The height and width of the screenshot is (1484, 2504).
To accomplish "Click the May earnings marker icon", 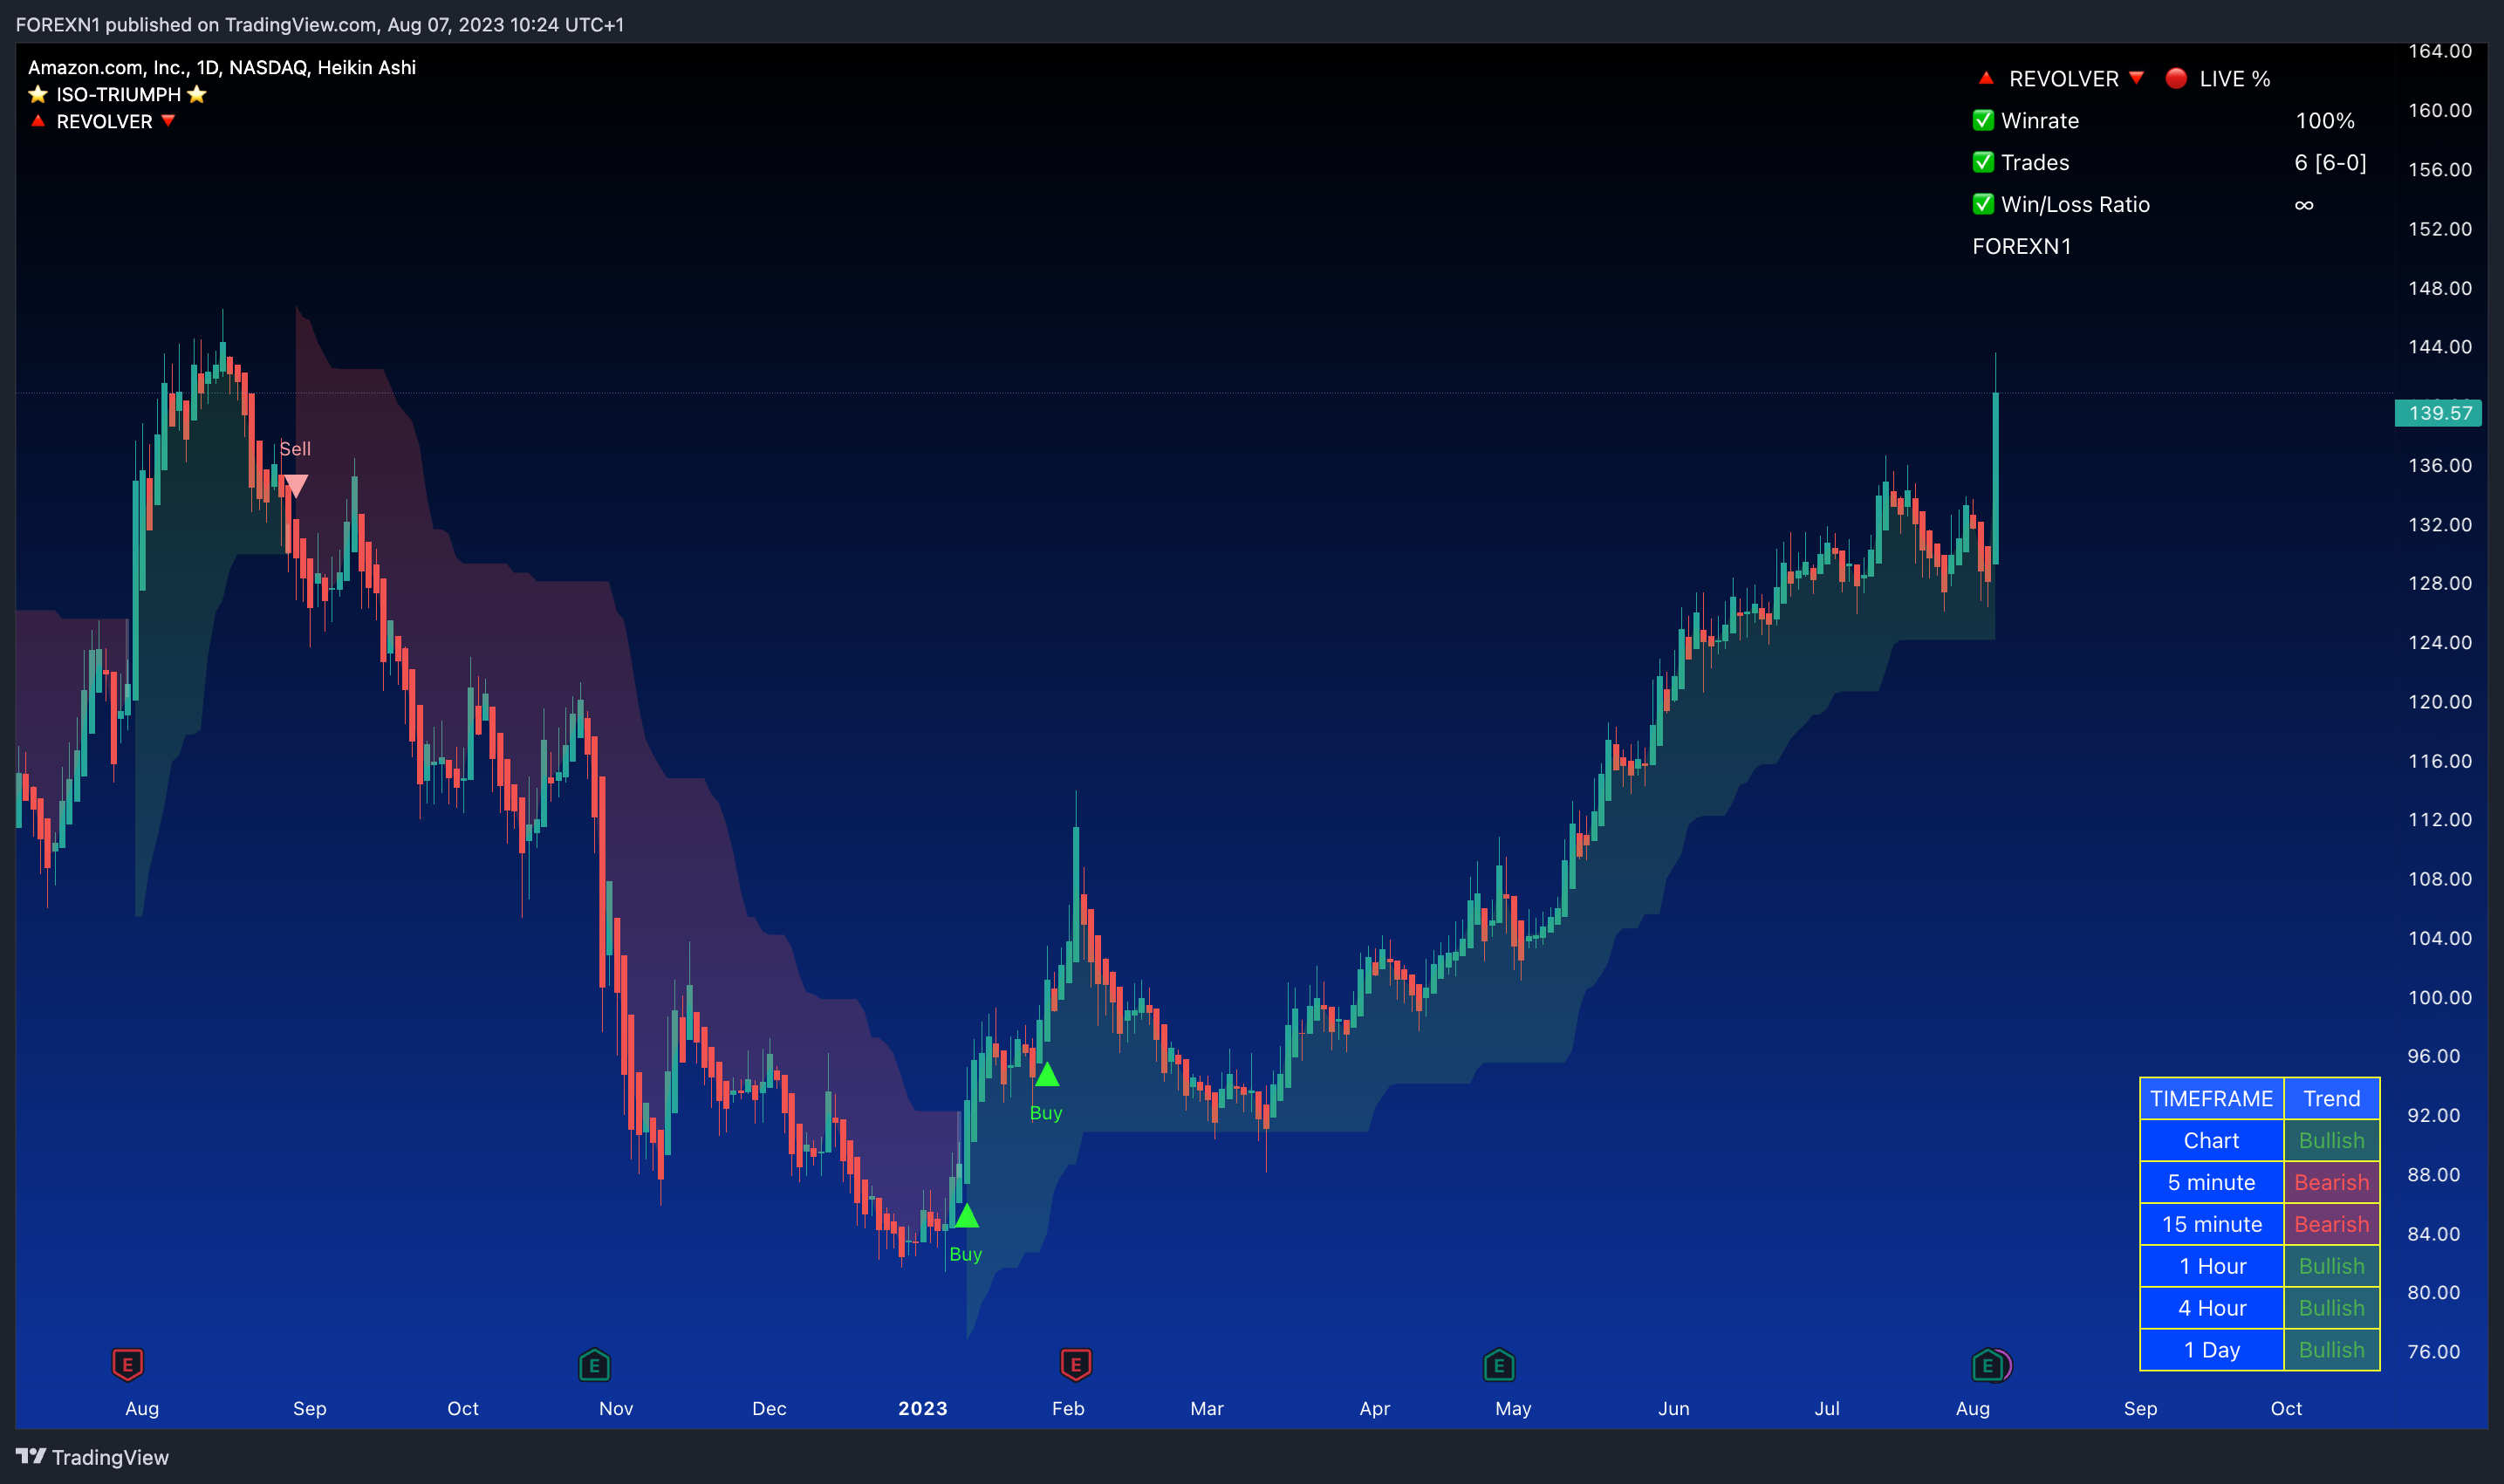I will pos(1498,1364).
